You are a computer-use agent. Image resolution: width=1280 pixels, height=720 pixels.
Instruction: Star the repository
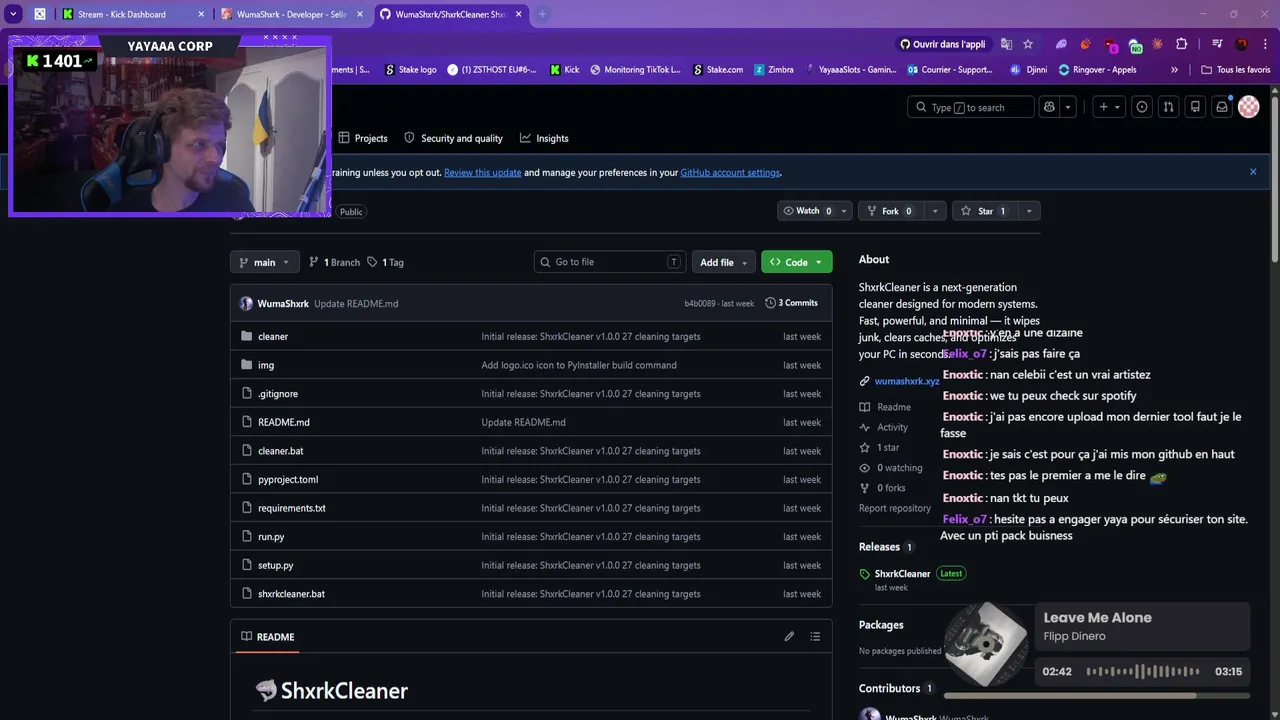point(984,211)
